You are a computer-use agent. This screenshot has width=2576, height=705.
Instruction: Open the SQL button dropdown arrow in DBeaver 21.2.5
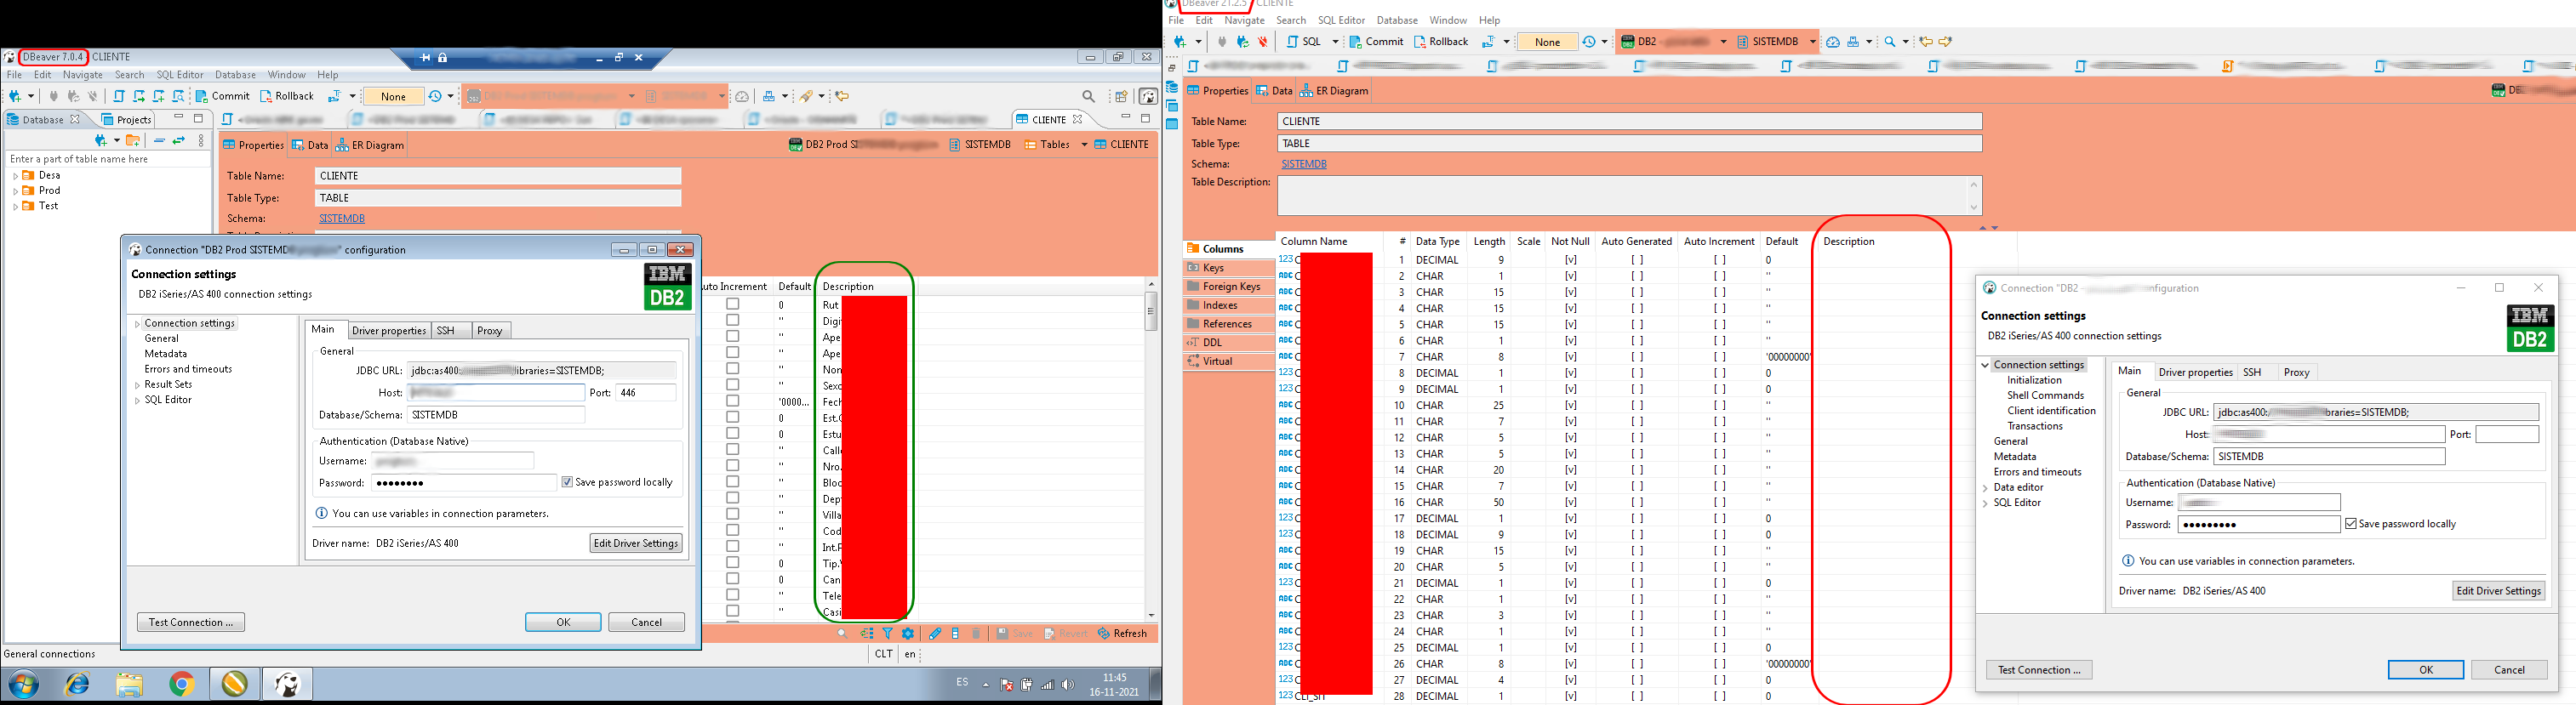(1336, 42)
